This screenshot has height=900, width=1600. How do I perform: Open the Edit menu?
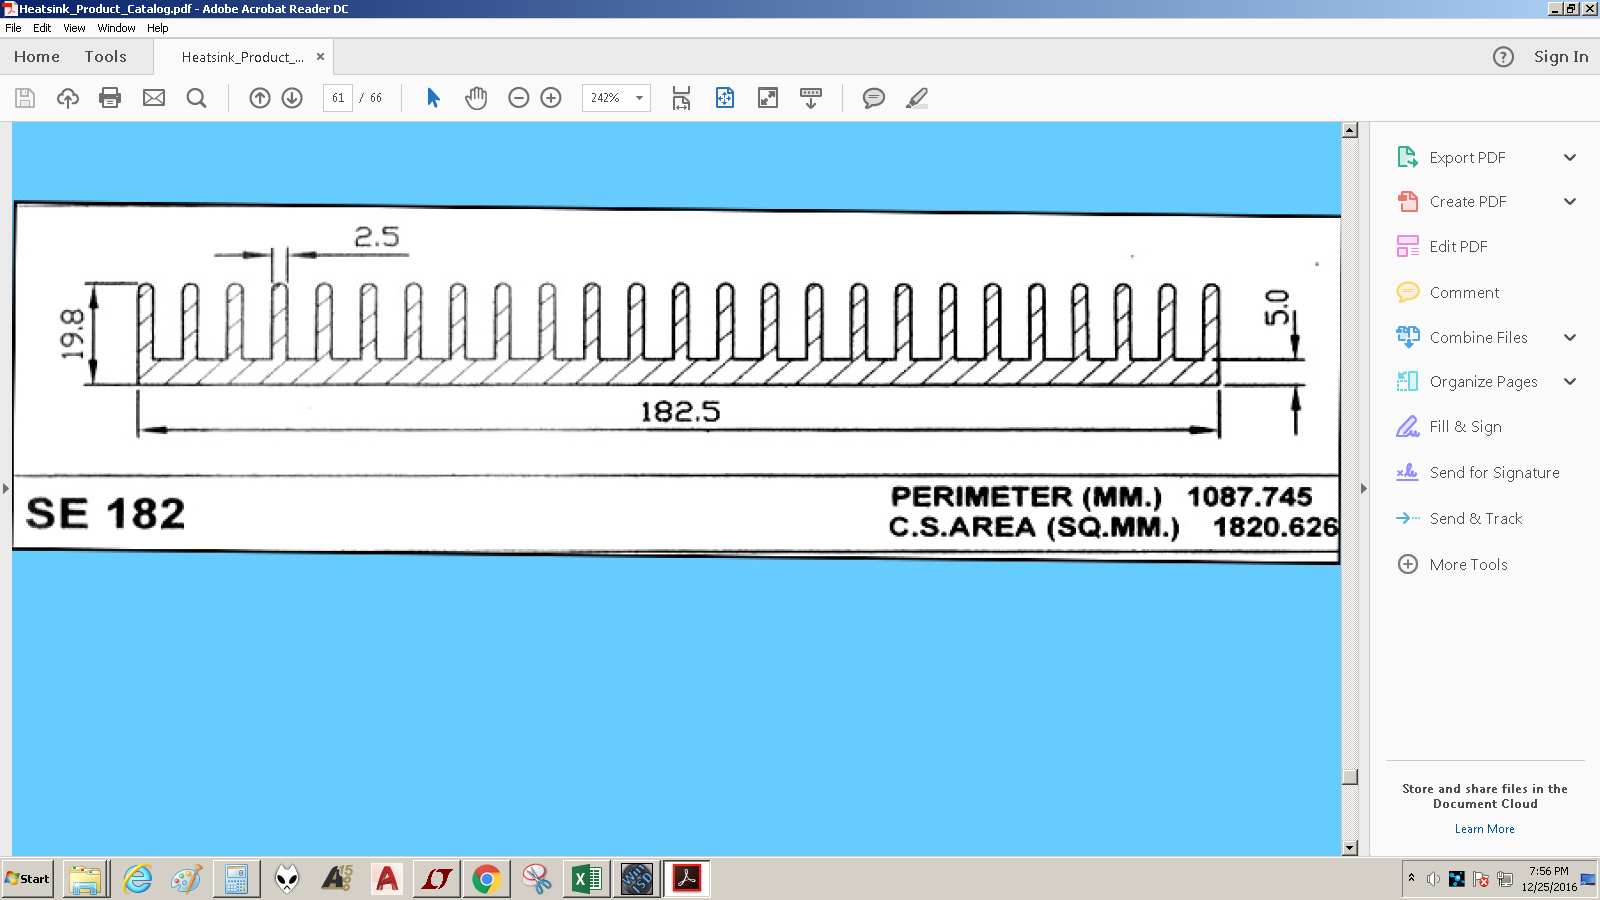pos(42,28)
